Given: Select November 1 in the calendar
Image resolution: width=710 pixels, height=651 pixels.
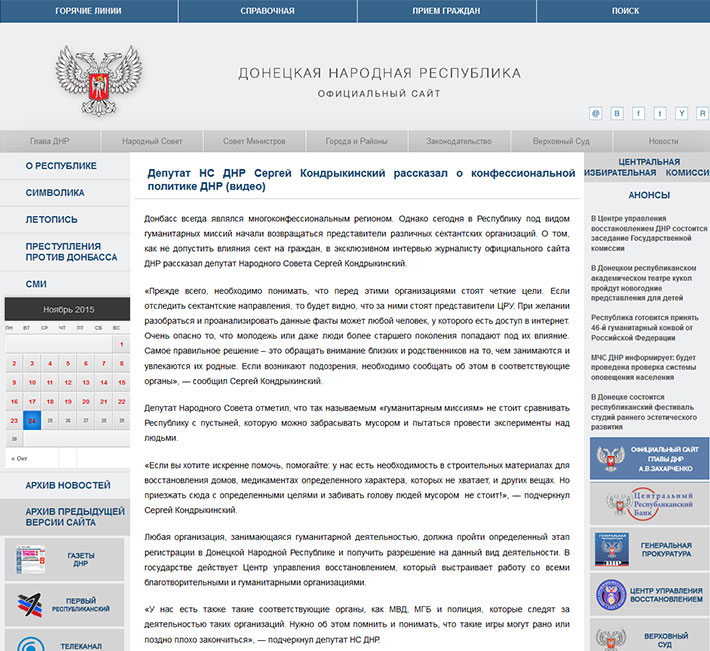Looking at the screenshot, I should (122, 345).
